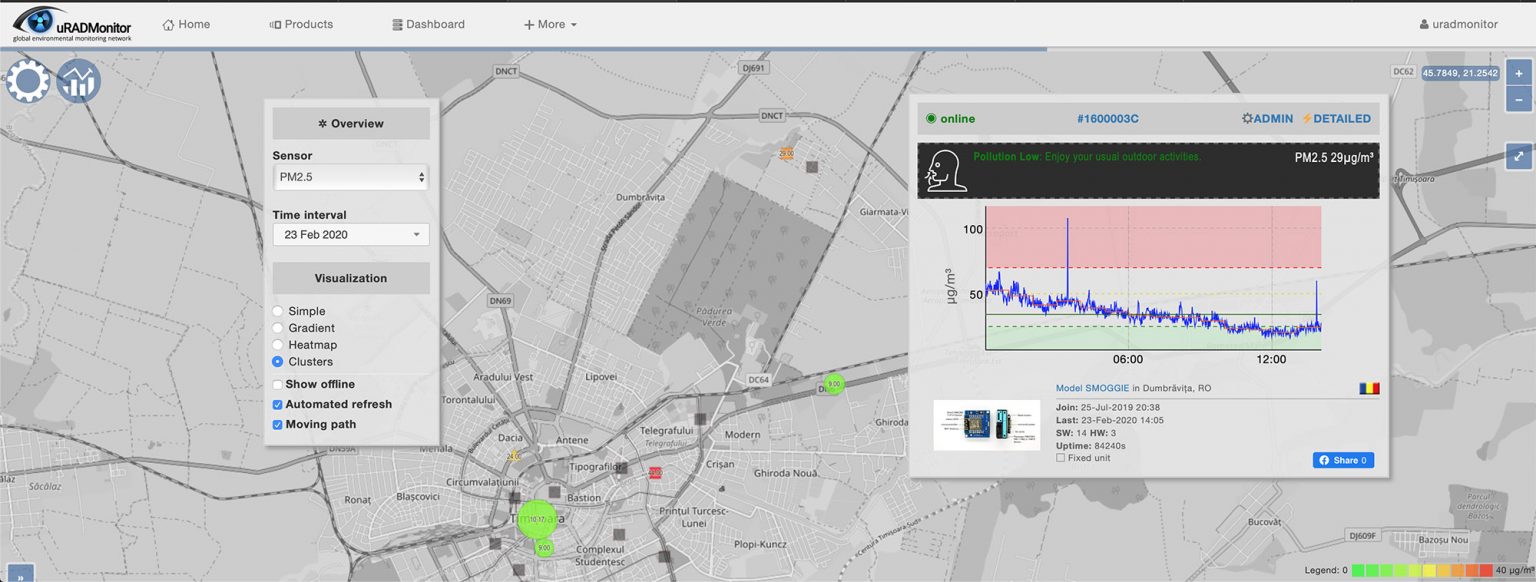Open the Time interval dropdown
The image size is (1536, 582).
pyautogui.click(x=350, y=234)
